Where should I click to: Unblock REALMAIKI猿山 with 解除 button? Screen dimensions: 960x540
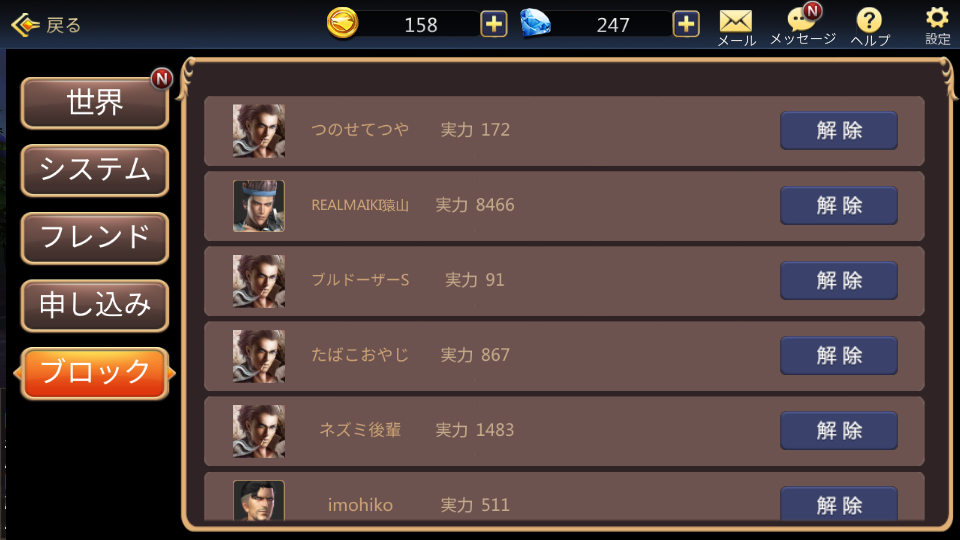click(839, 206)
